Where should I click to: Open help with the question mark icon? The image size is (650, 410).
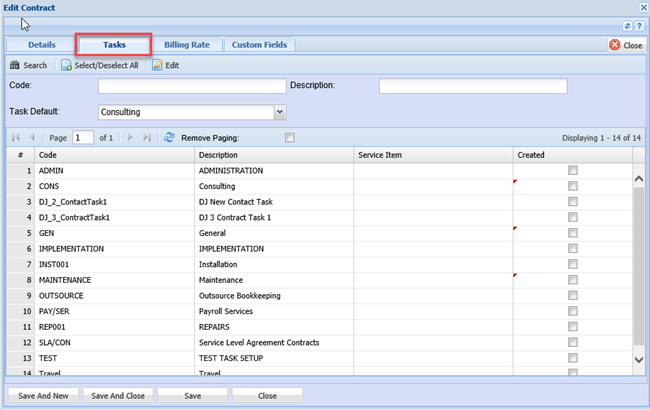click(x=639, y=25)
